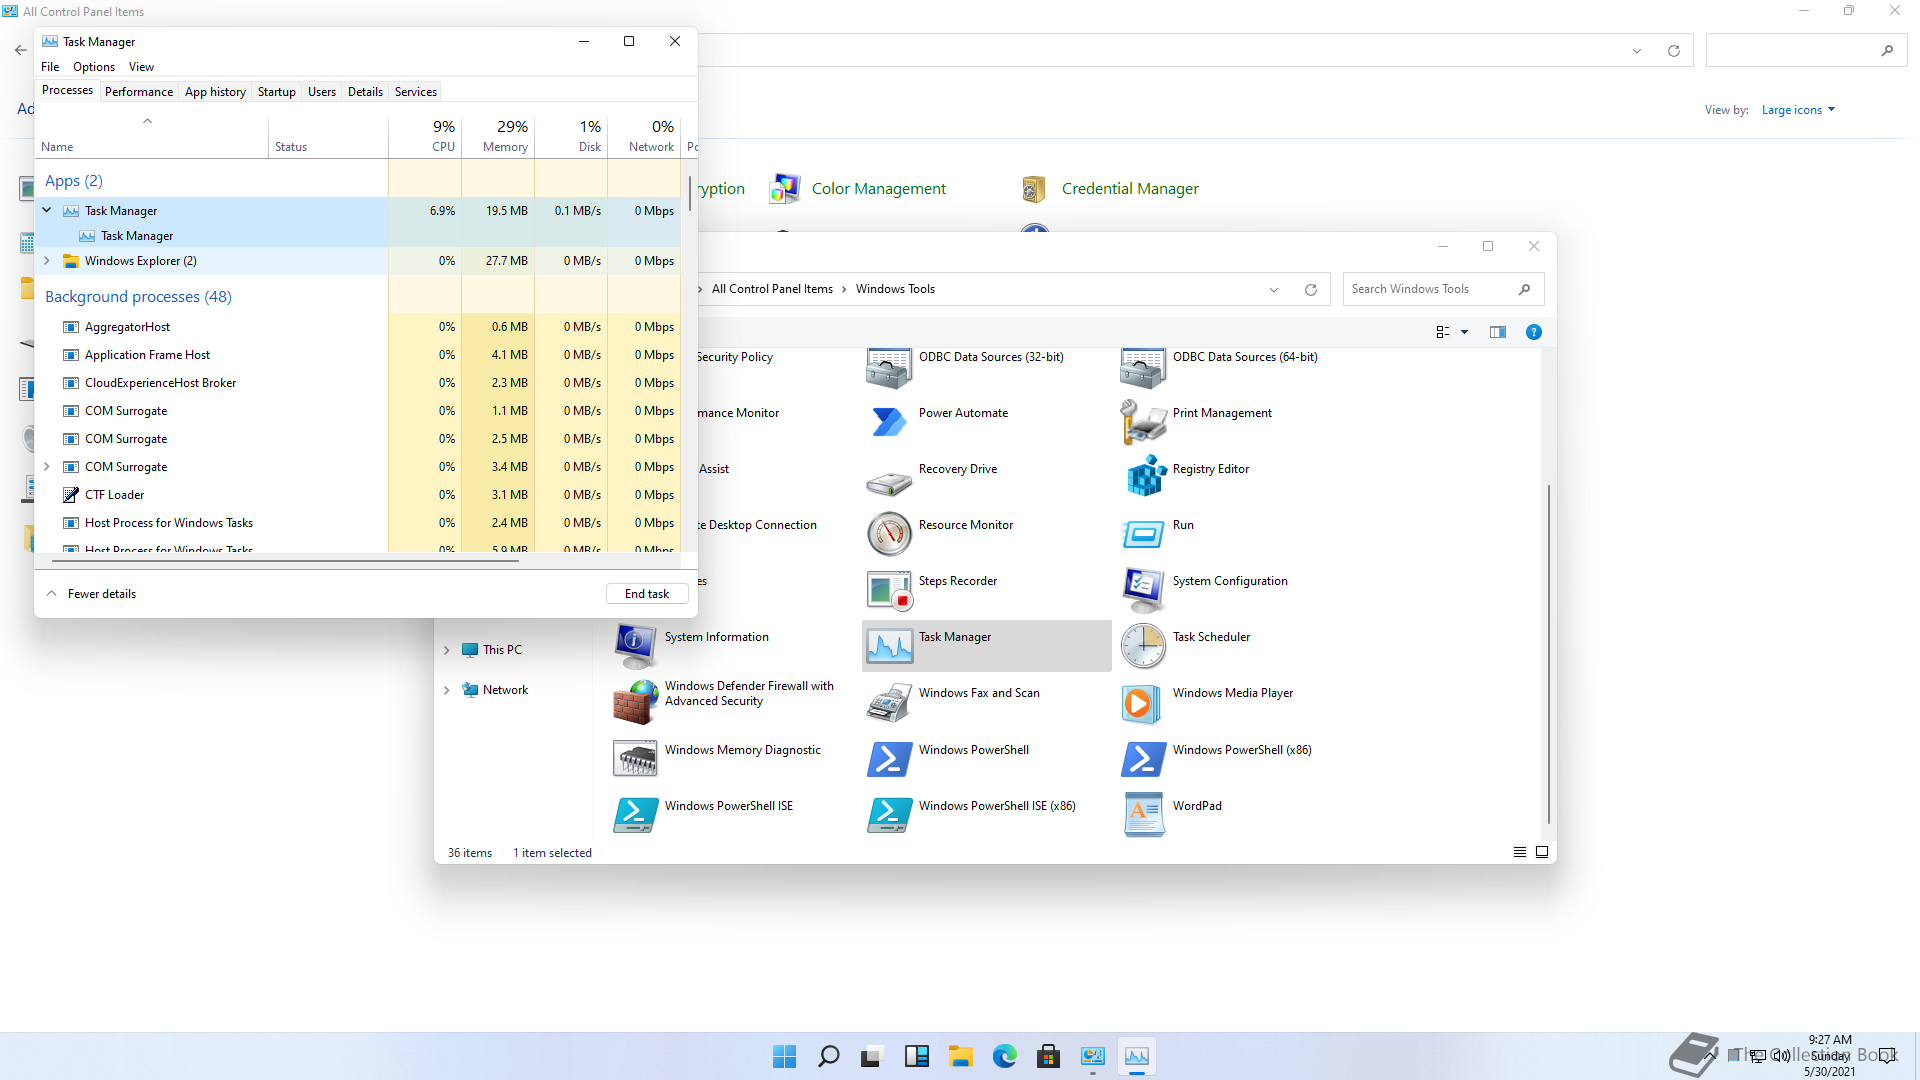
Task: Collapse the Task Manager process group
Action: 47,211
